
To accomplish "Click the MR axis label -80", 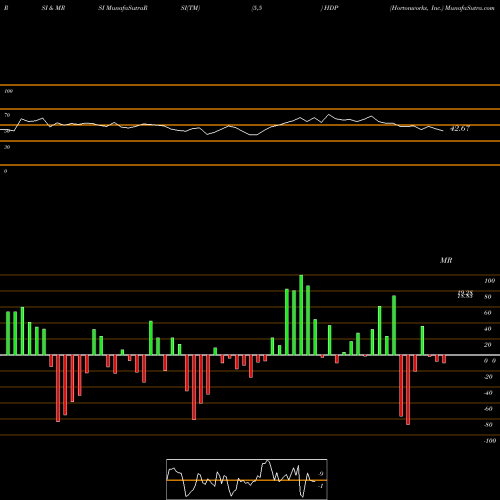I will tap(488, 425).
